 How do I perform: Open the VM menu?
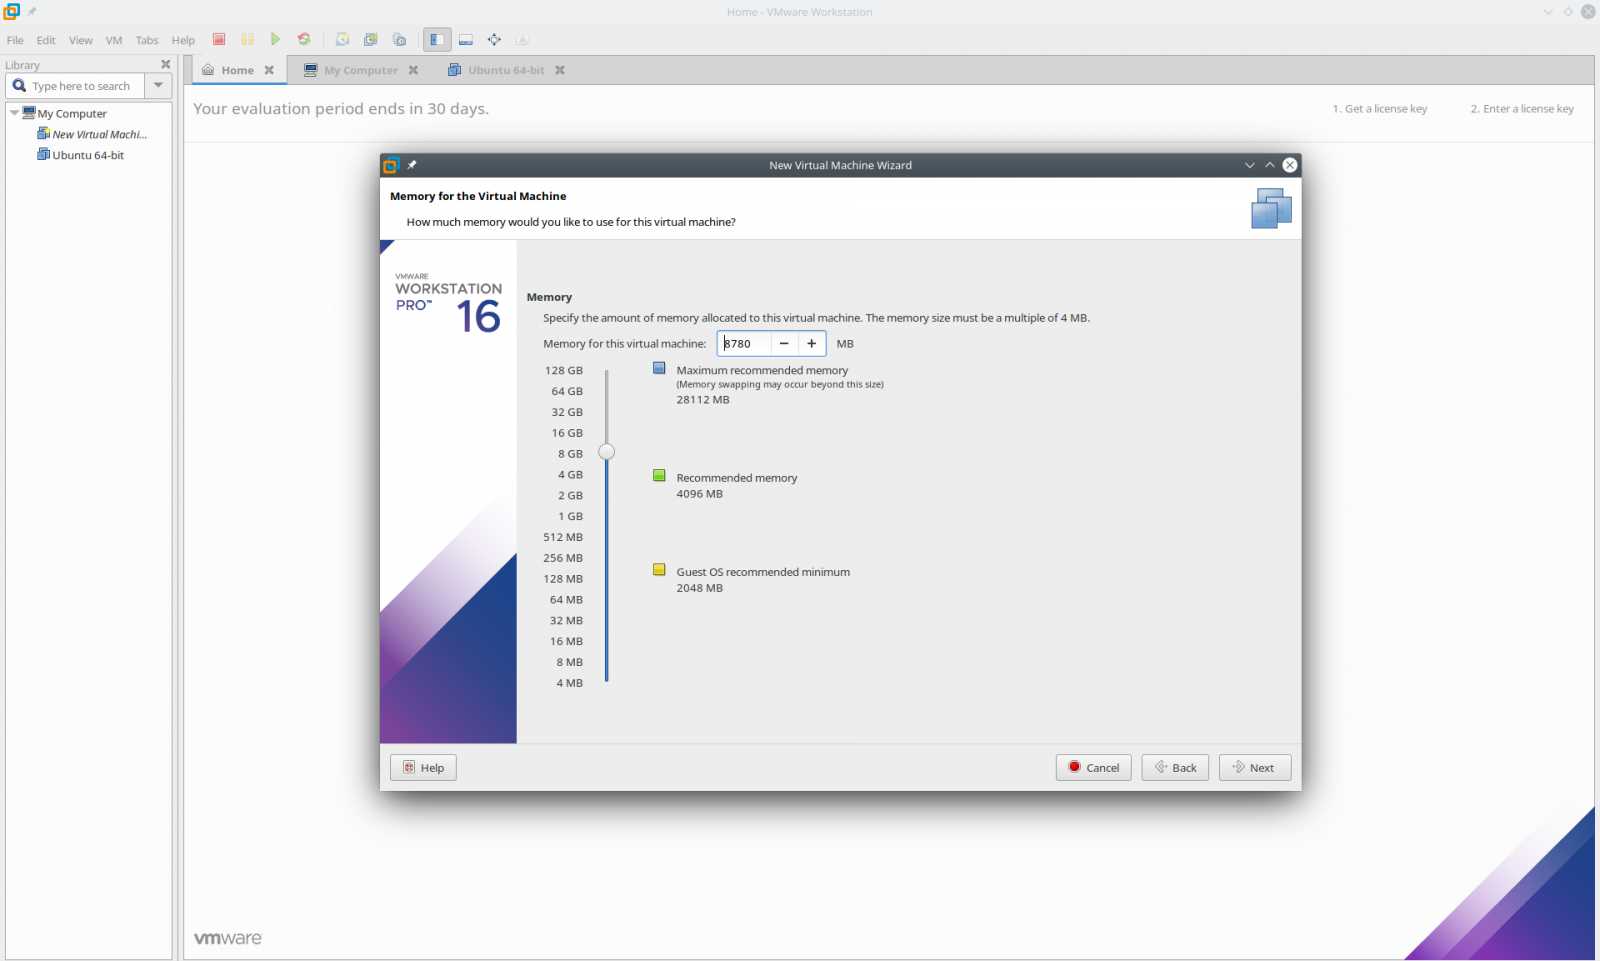point(114,40)
